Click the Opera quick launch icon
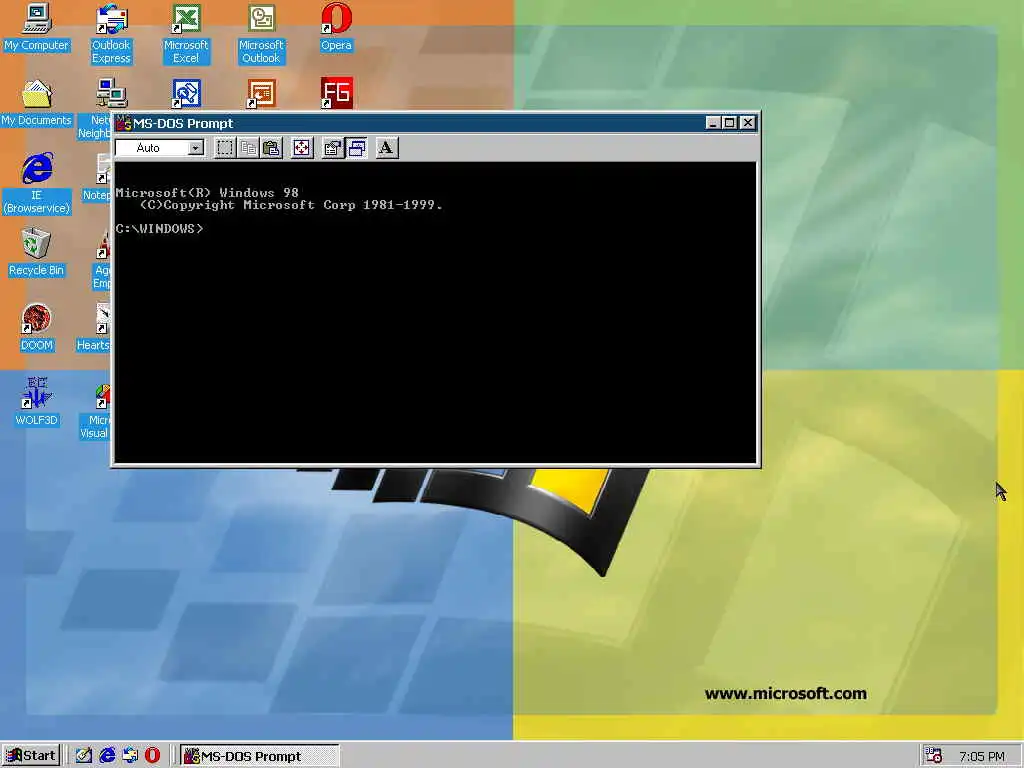This screenshot has width=1024, height=768. tap(152, 756)
